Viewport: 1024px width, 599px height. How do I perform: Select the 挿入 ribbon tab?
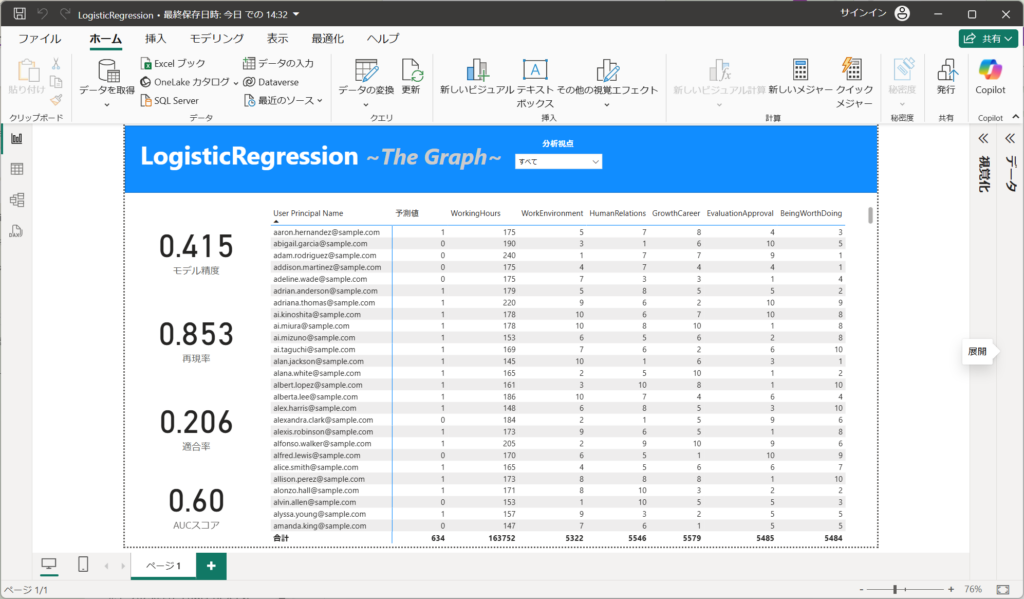coord(155,39)
